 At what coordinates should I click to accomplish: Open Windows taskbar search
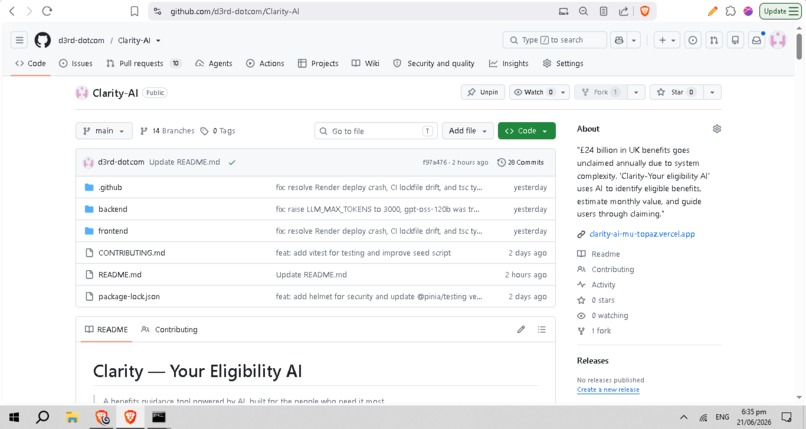click(43, 417)
